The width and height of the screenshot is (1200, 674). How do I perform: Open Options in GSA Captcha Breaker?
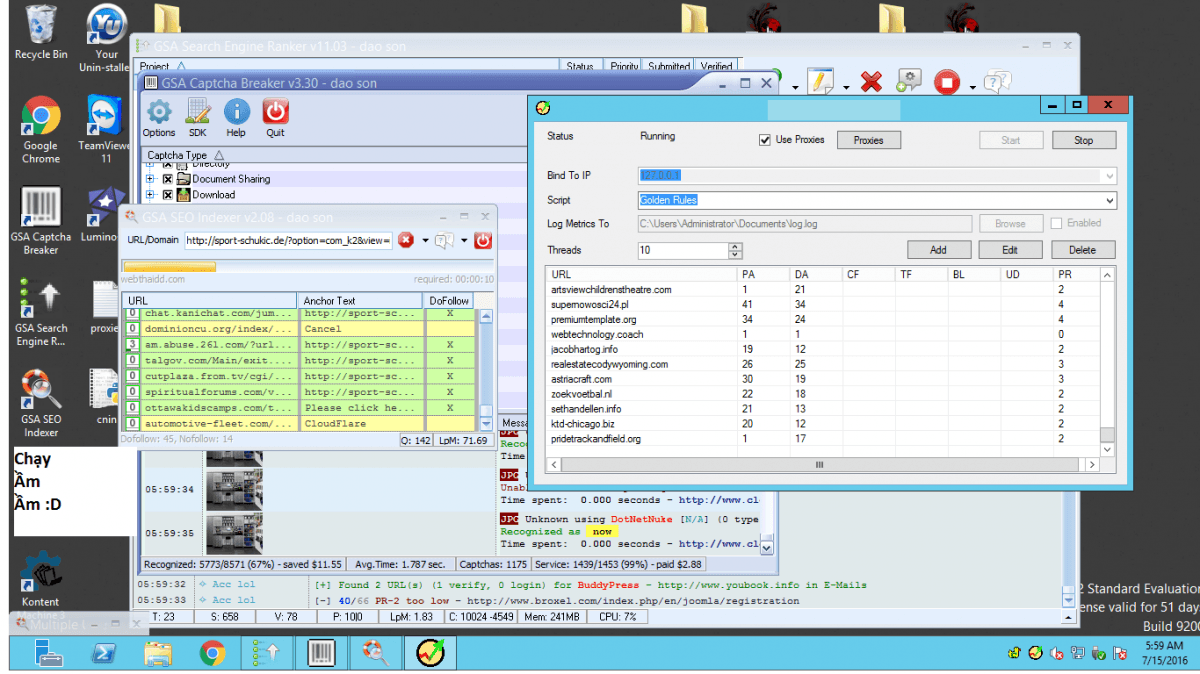coord(159,118)
